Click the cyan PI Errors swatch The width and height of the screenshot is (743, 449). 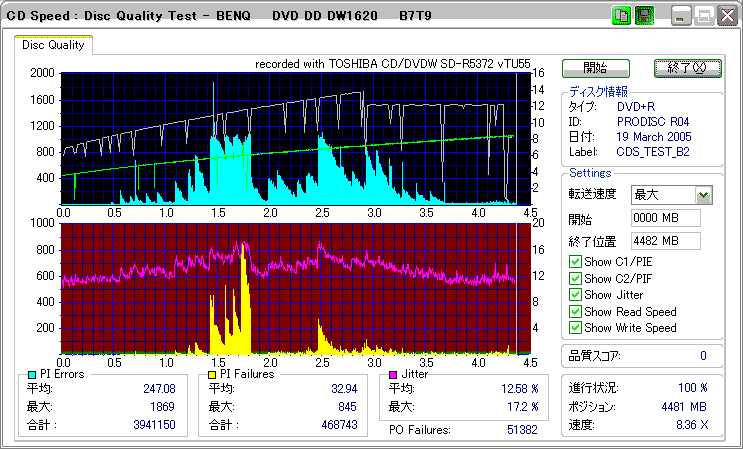point(32,374)
